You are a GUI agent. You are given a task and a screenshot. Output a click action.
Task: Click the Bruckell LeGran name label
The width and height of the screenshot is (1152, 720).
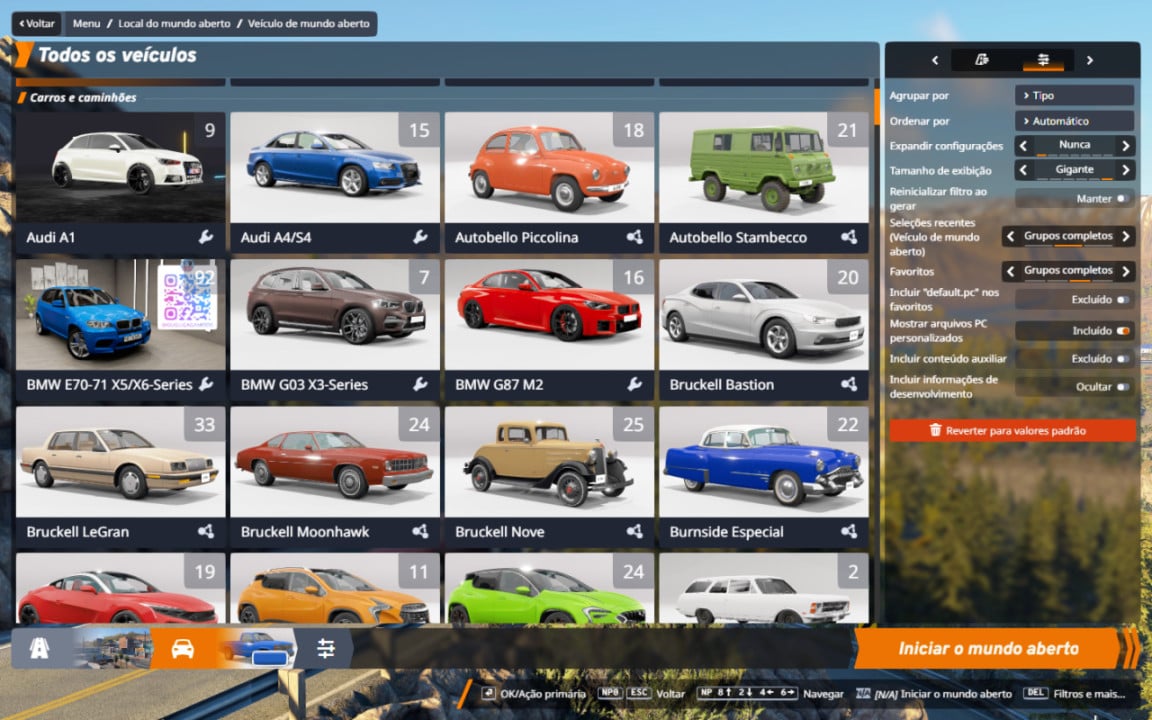pyautogui.click(x=78, y=532)
